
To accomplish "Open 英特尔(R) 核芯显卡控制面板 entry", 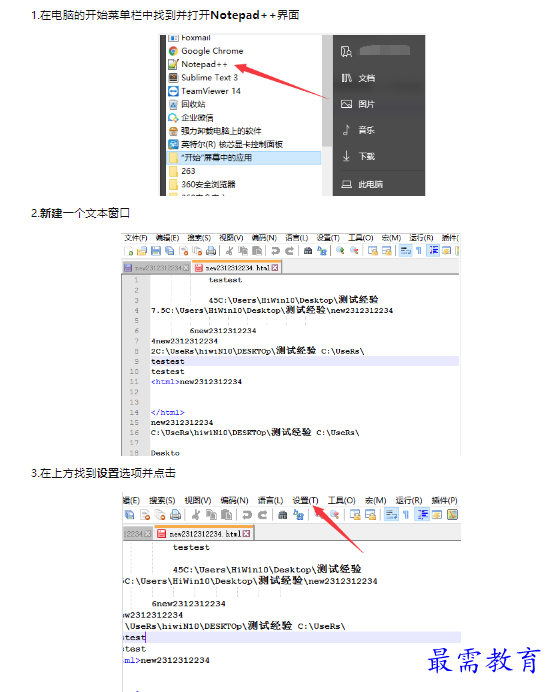I will [x=226, y=144].
